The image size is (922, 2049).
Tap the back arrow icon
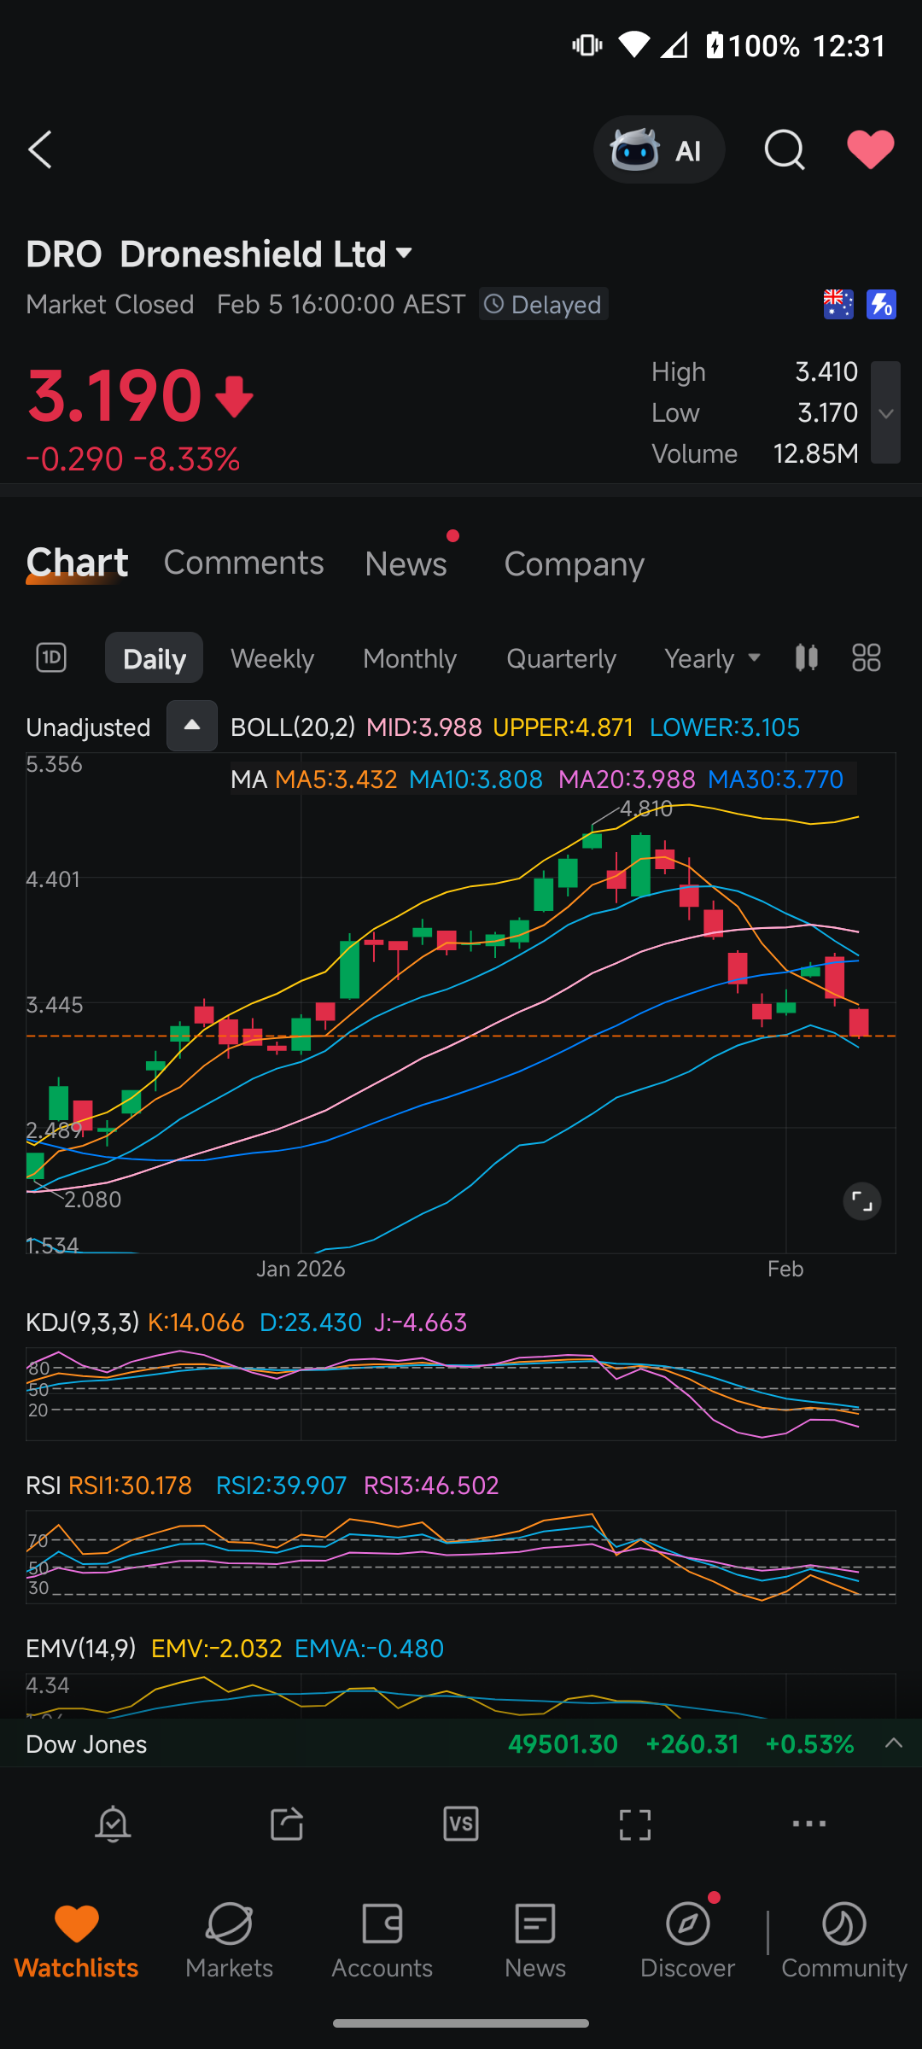click(40, 150)
